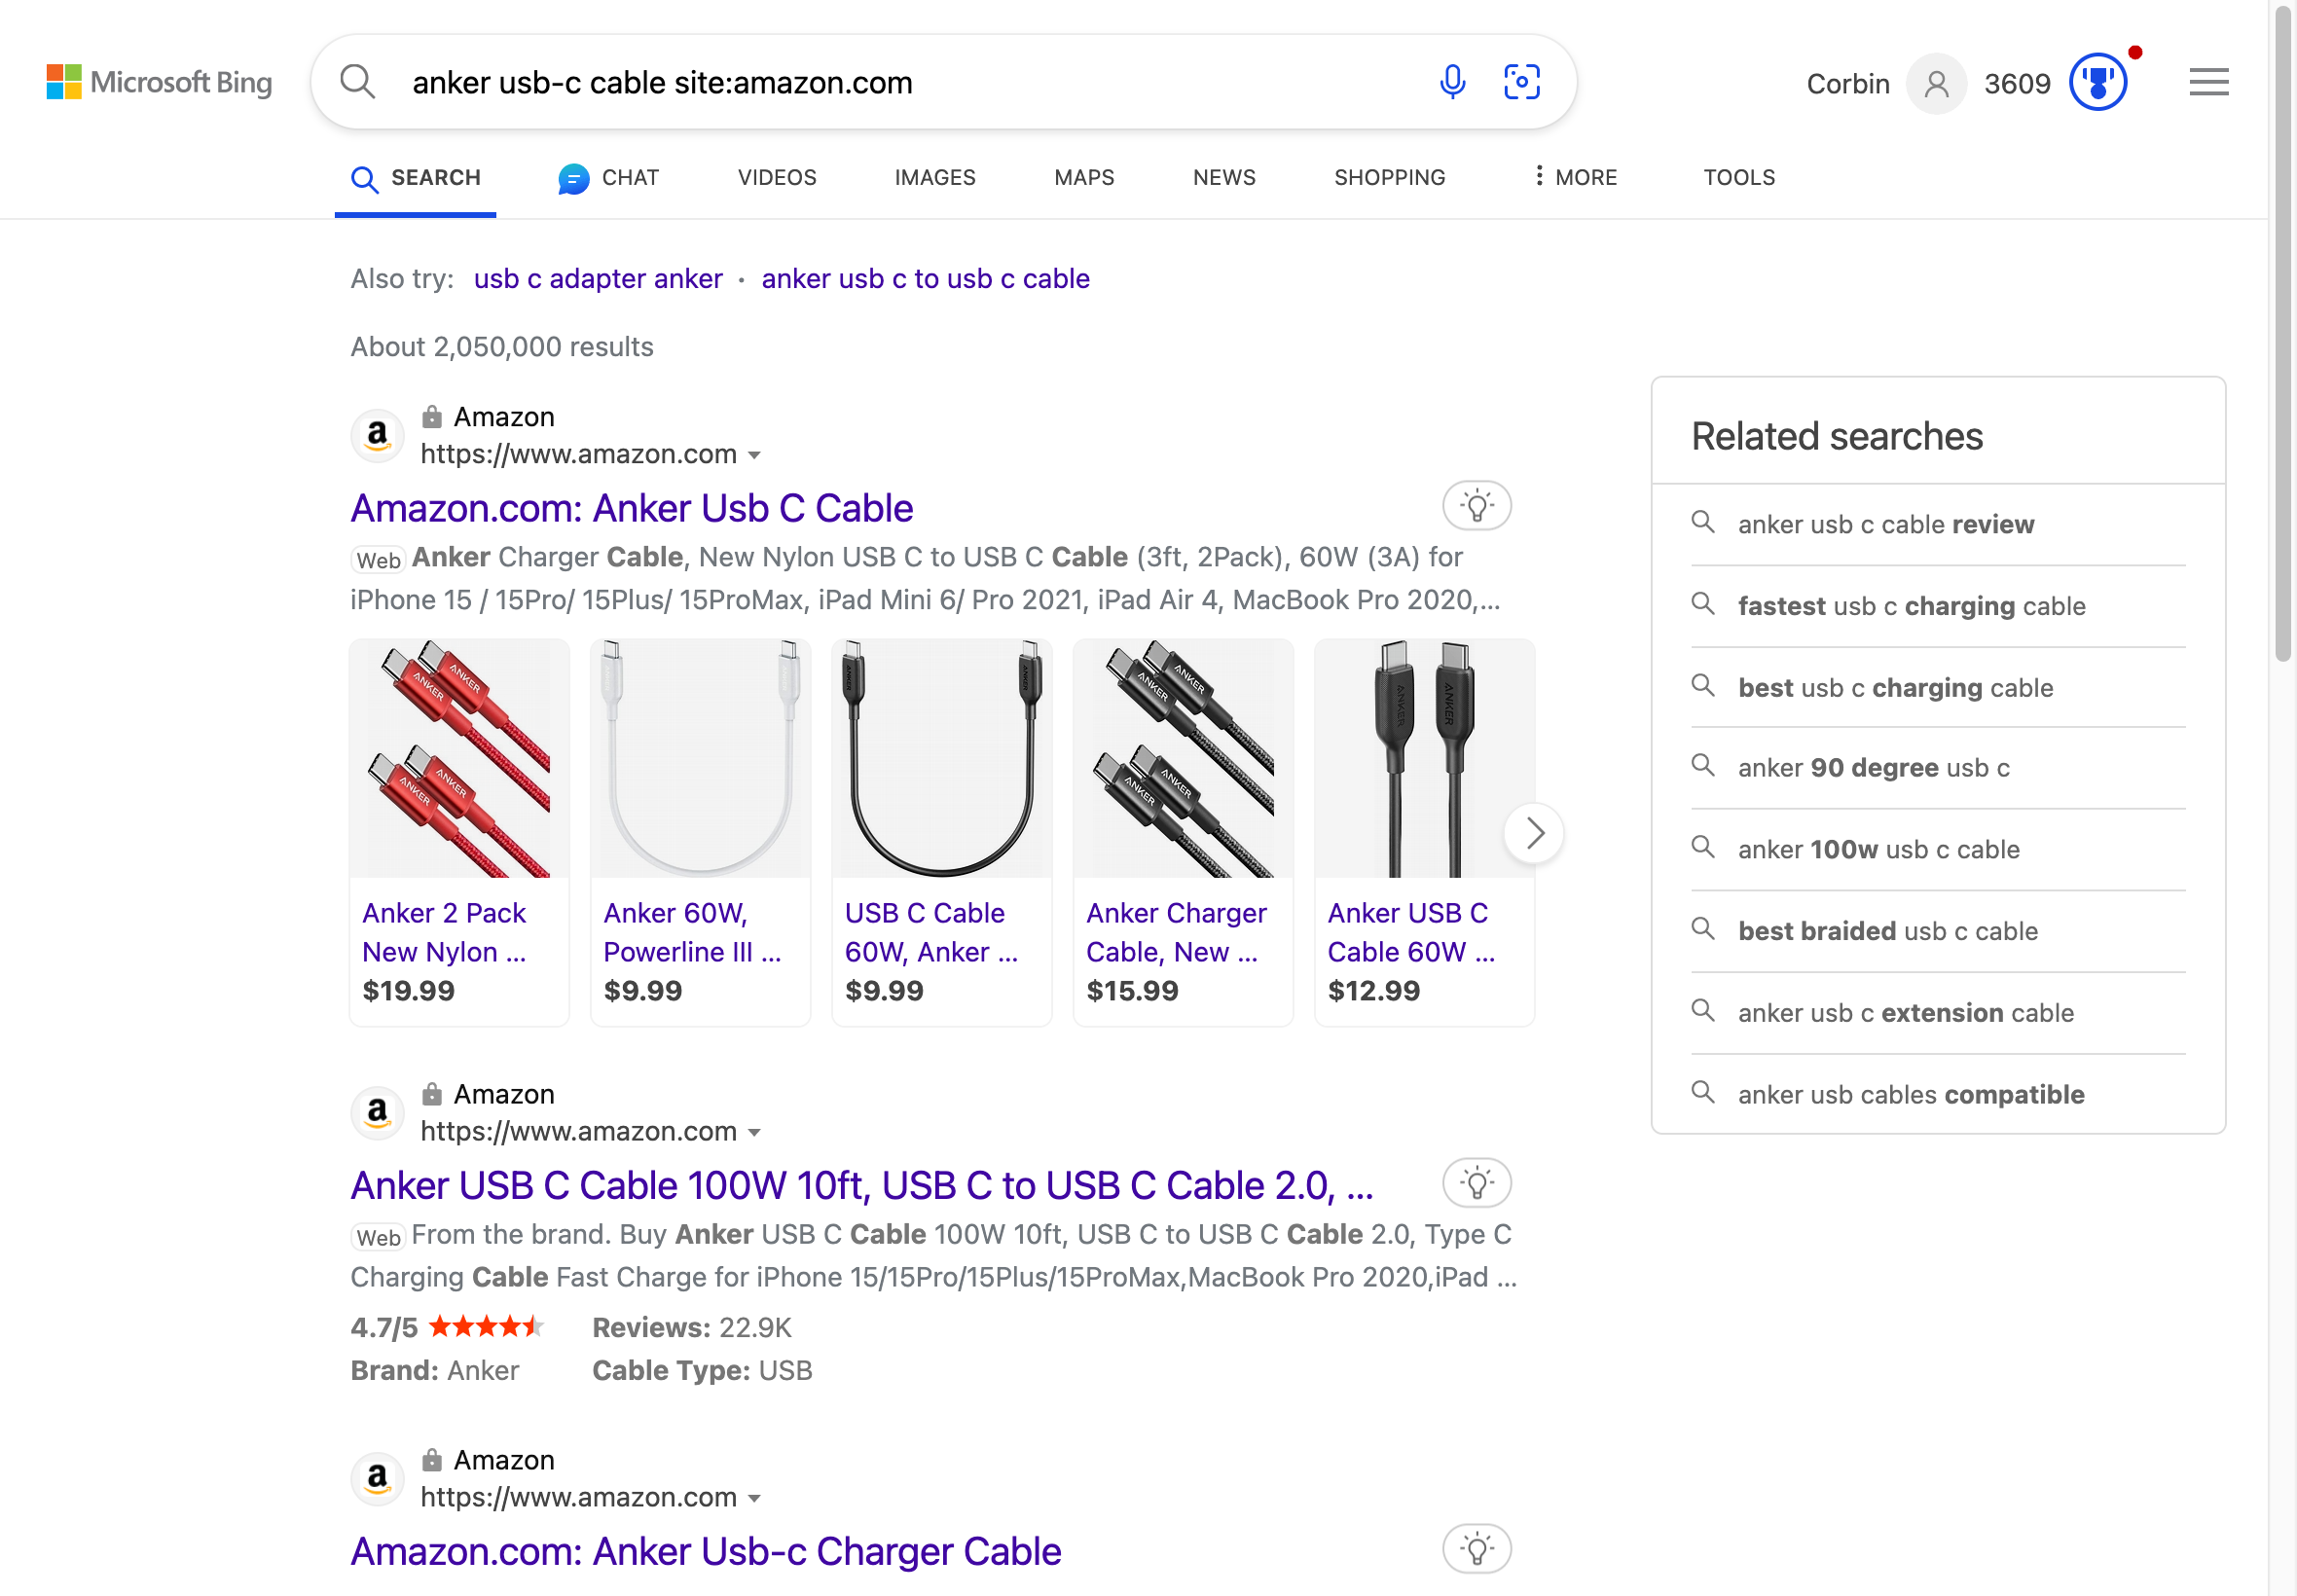This screenshot has height=1596, width=2297.
Task: Switch to the Images tab
Action: pyautogui.click(x=934, y=177)
